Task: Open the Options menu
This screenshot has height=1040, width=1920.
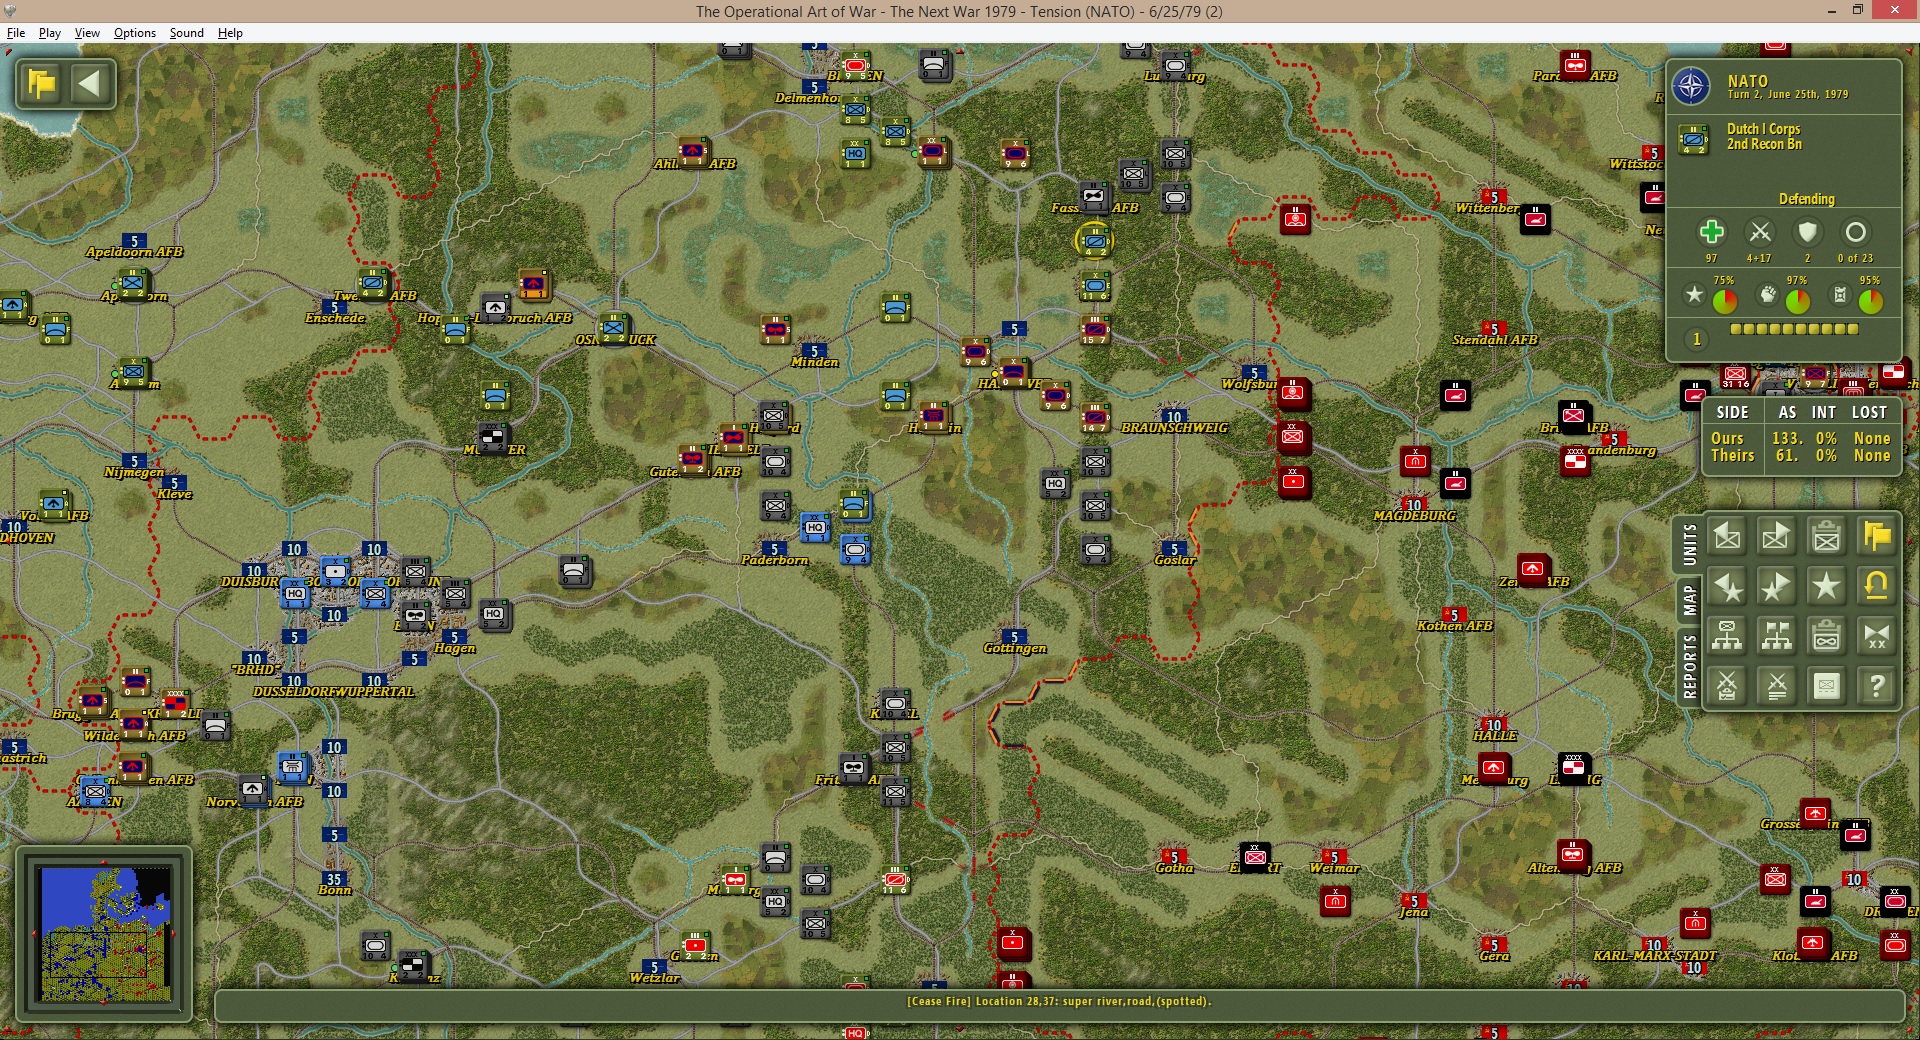Action: tap(135, 33)
